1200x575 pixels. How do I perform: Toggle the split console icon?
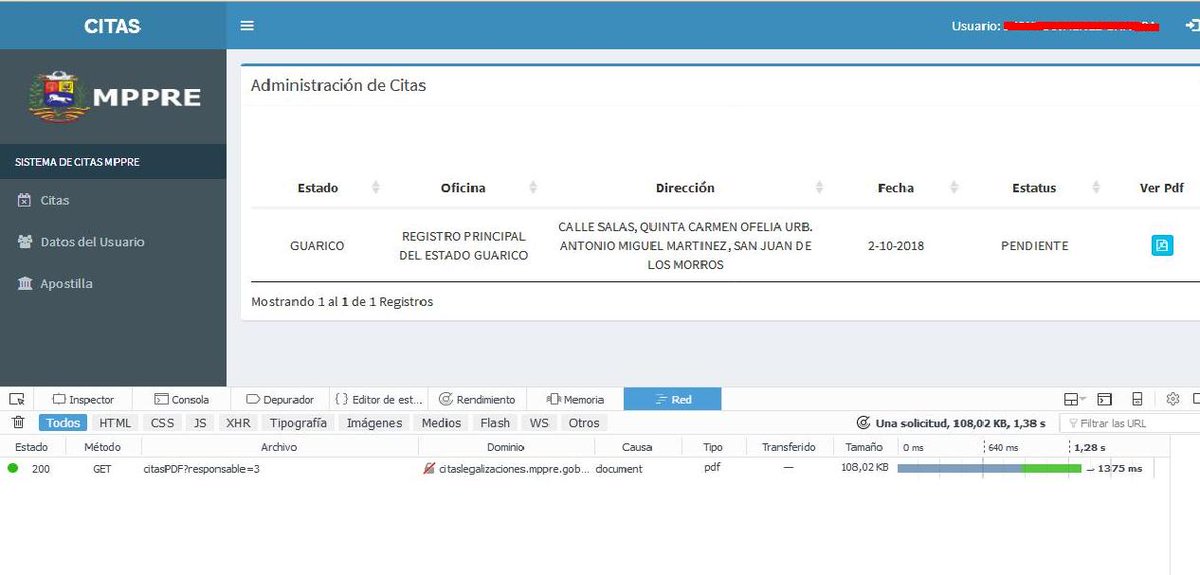tap(1105, 399)
